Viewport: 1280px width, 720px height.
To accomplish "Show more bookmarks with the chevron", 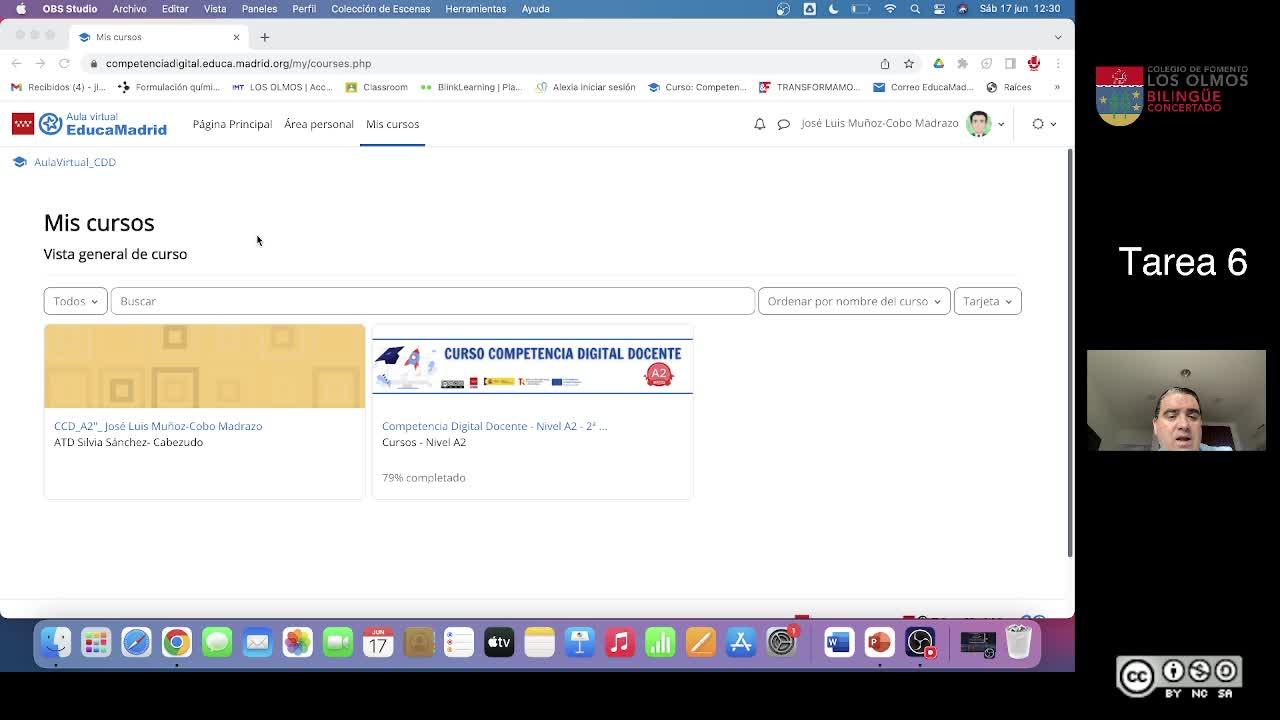I will pos(1057,87).
